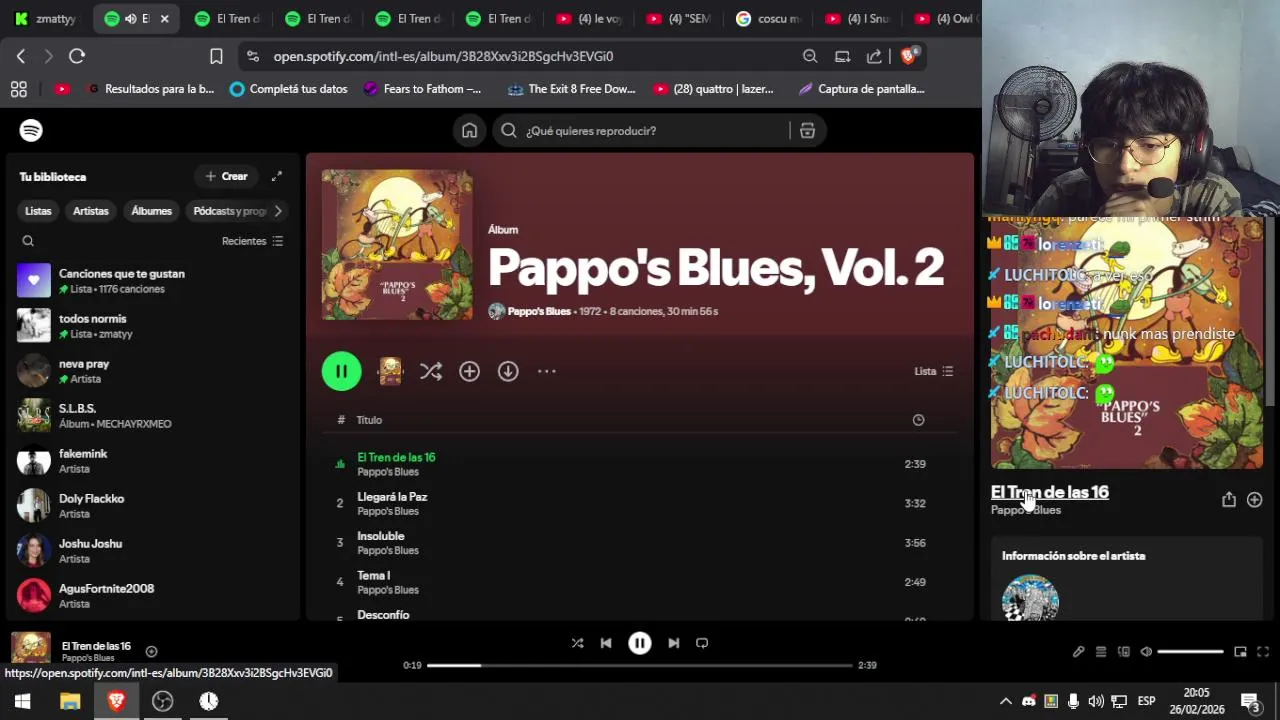1280x720 pixels.
Task: Open Lista view options dropdown
Action: [x=934, y=371]
